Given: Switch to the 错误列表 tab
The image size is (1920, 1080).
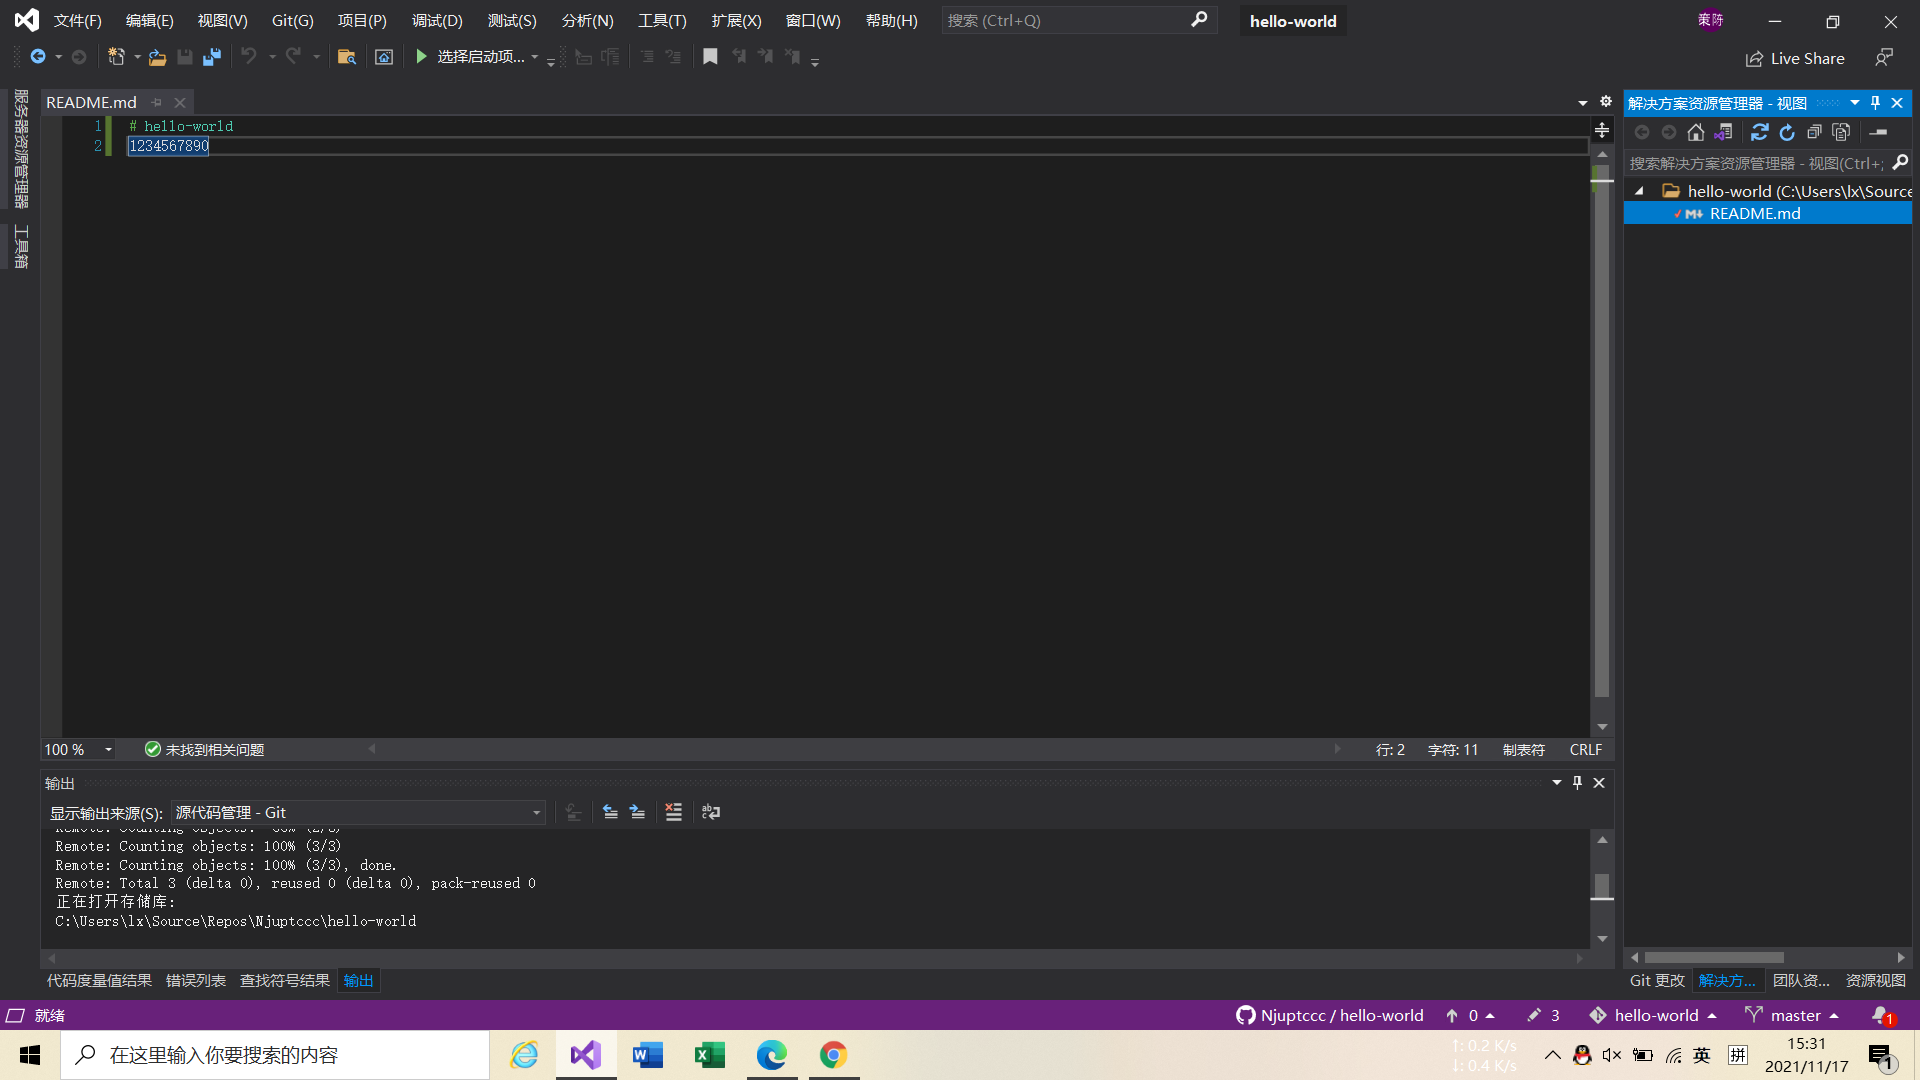Looking at the screenshot, I should coord(195,980).
